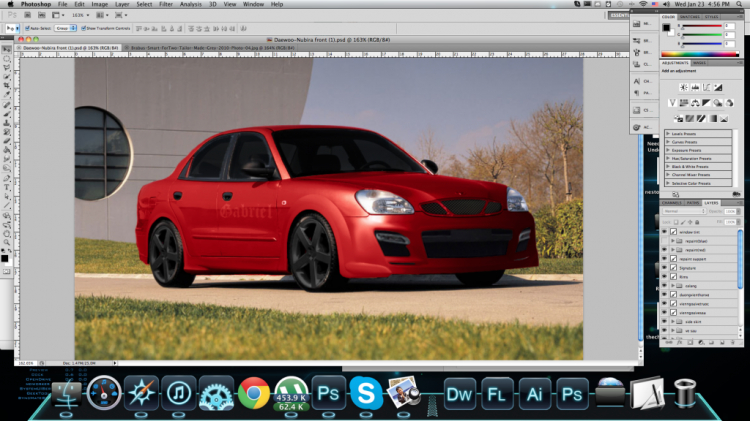Image resolution: width=750 pixels, height=421 pixels.
Task: Click the Black & White adjustment icon
Action: (706, 103)
